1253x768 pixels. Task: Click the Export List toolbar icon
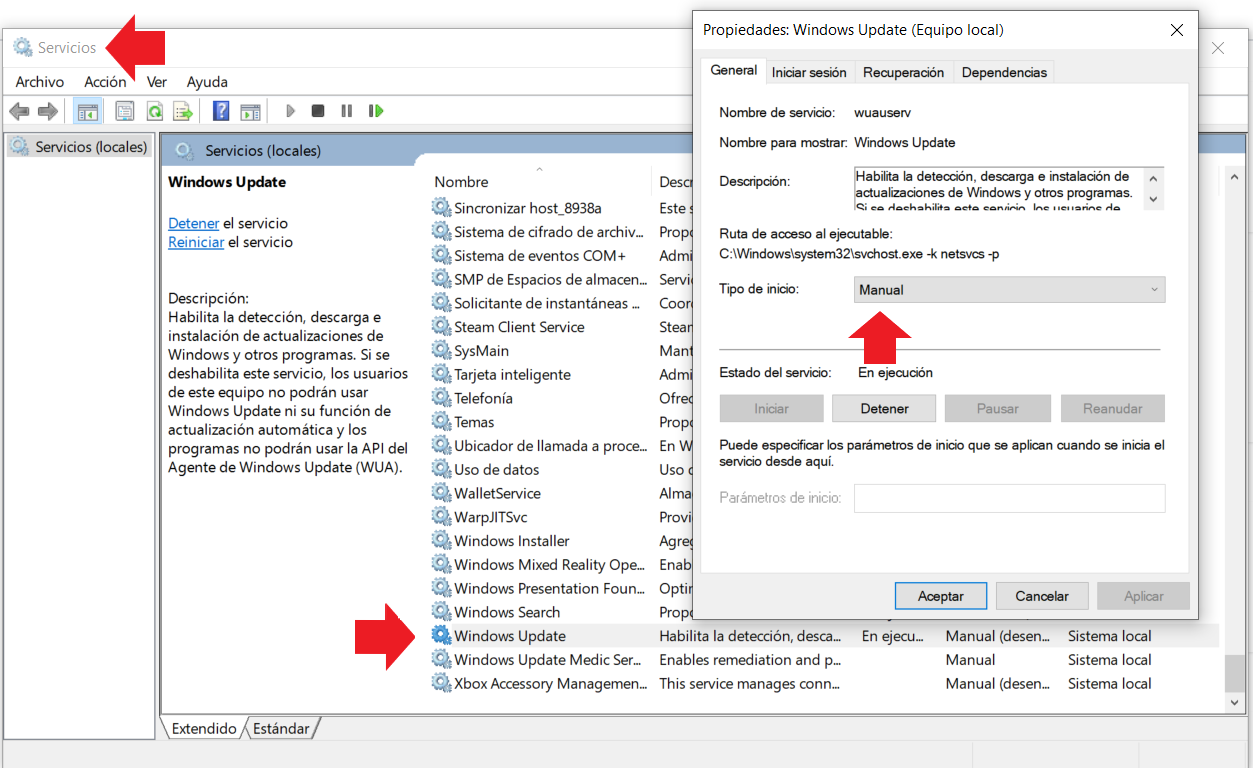pos(183,110)
